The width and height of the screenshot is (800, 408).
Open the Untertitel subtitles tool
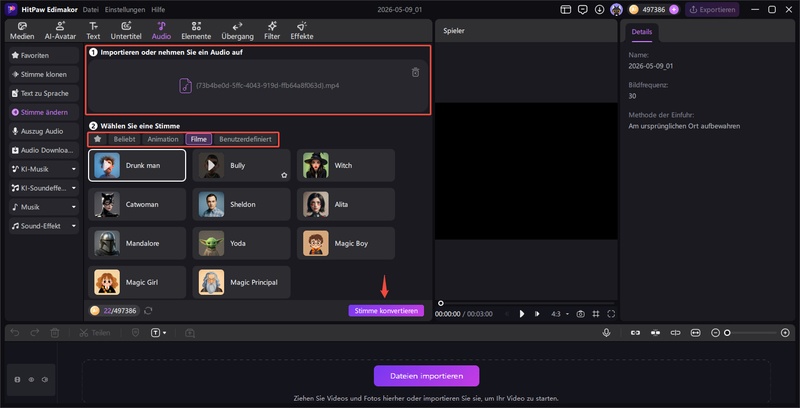[x=126, y=31]
